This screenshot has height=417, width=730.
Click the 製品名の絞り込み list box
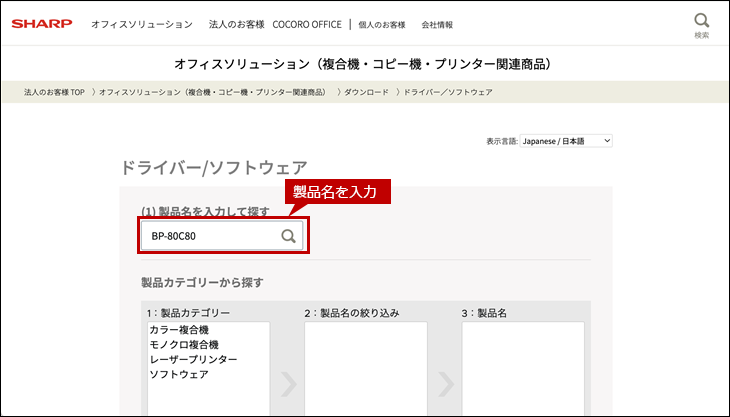366,369
